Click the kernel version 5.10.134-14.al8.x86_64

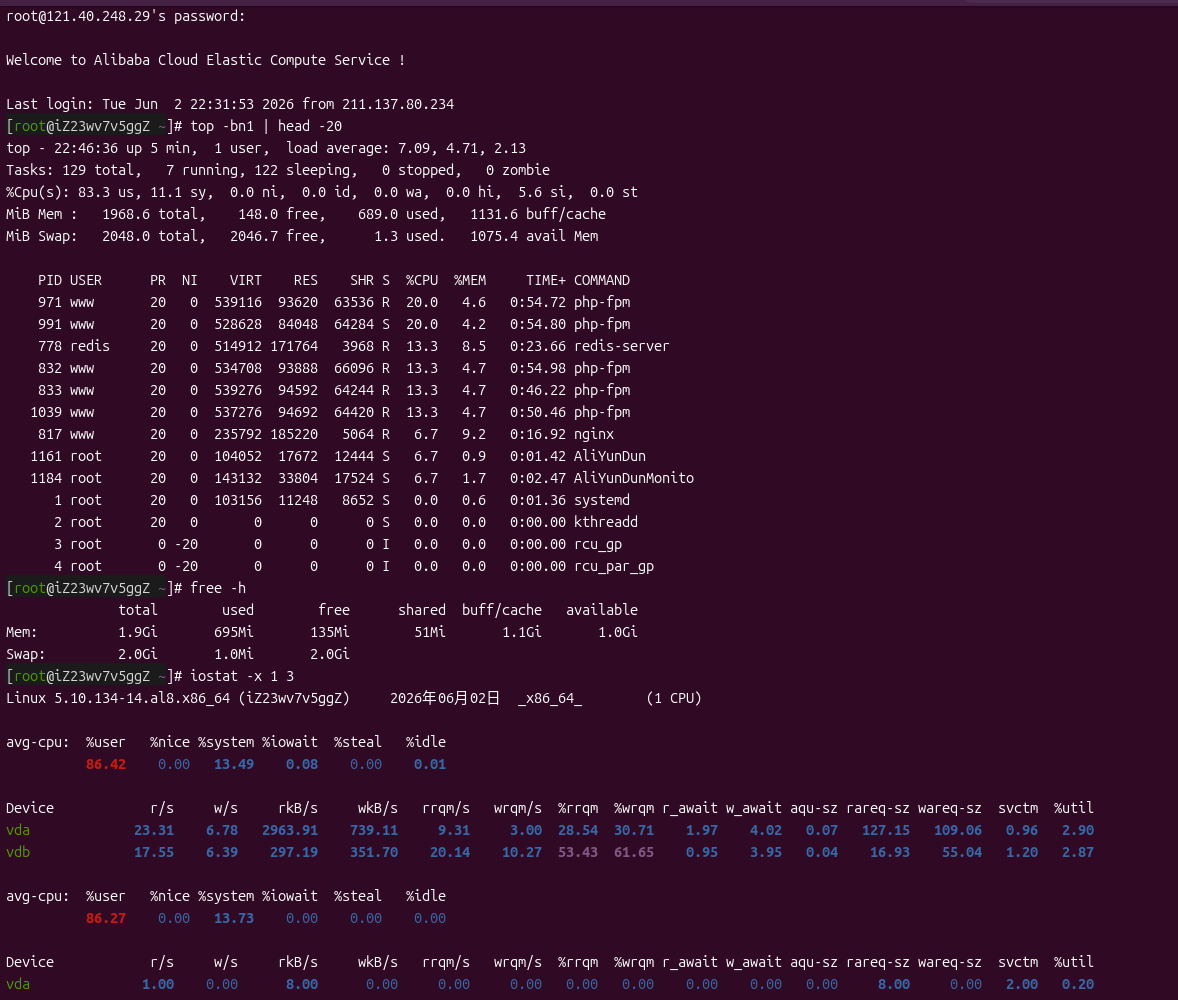[x=142, y=698]
